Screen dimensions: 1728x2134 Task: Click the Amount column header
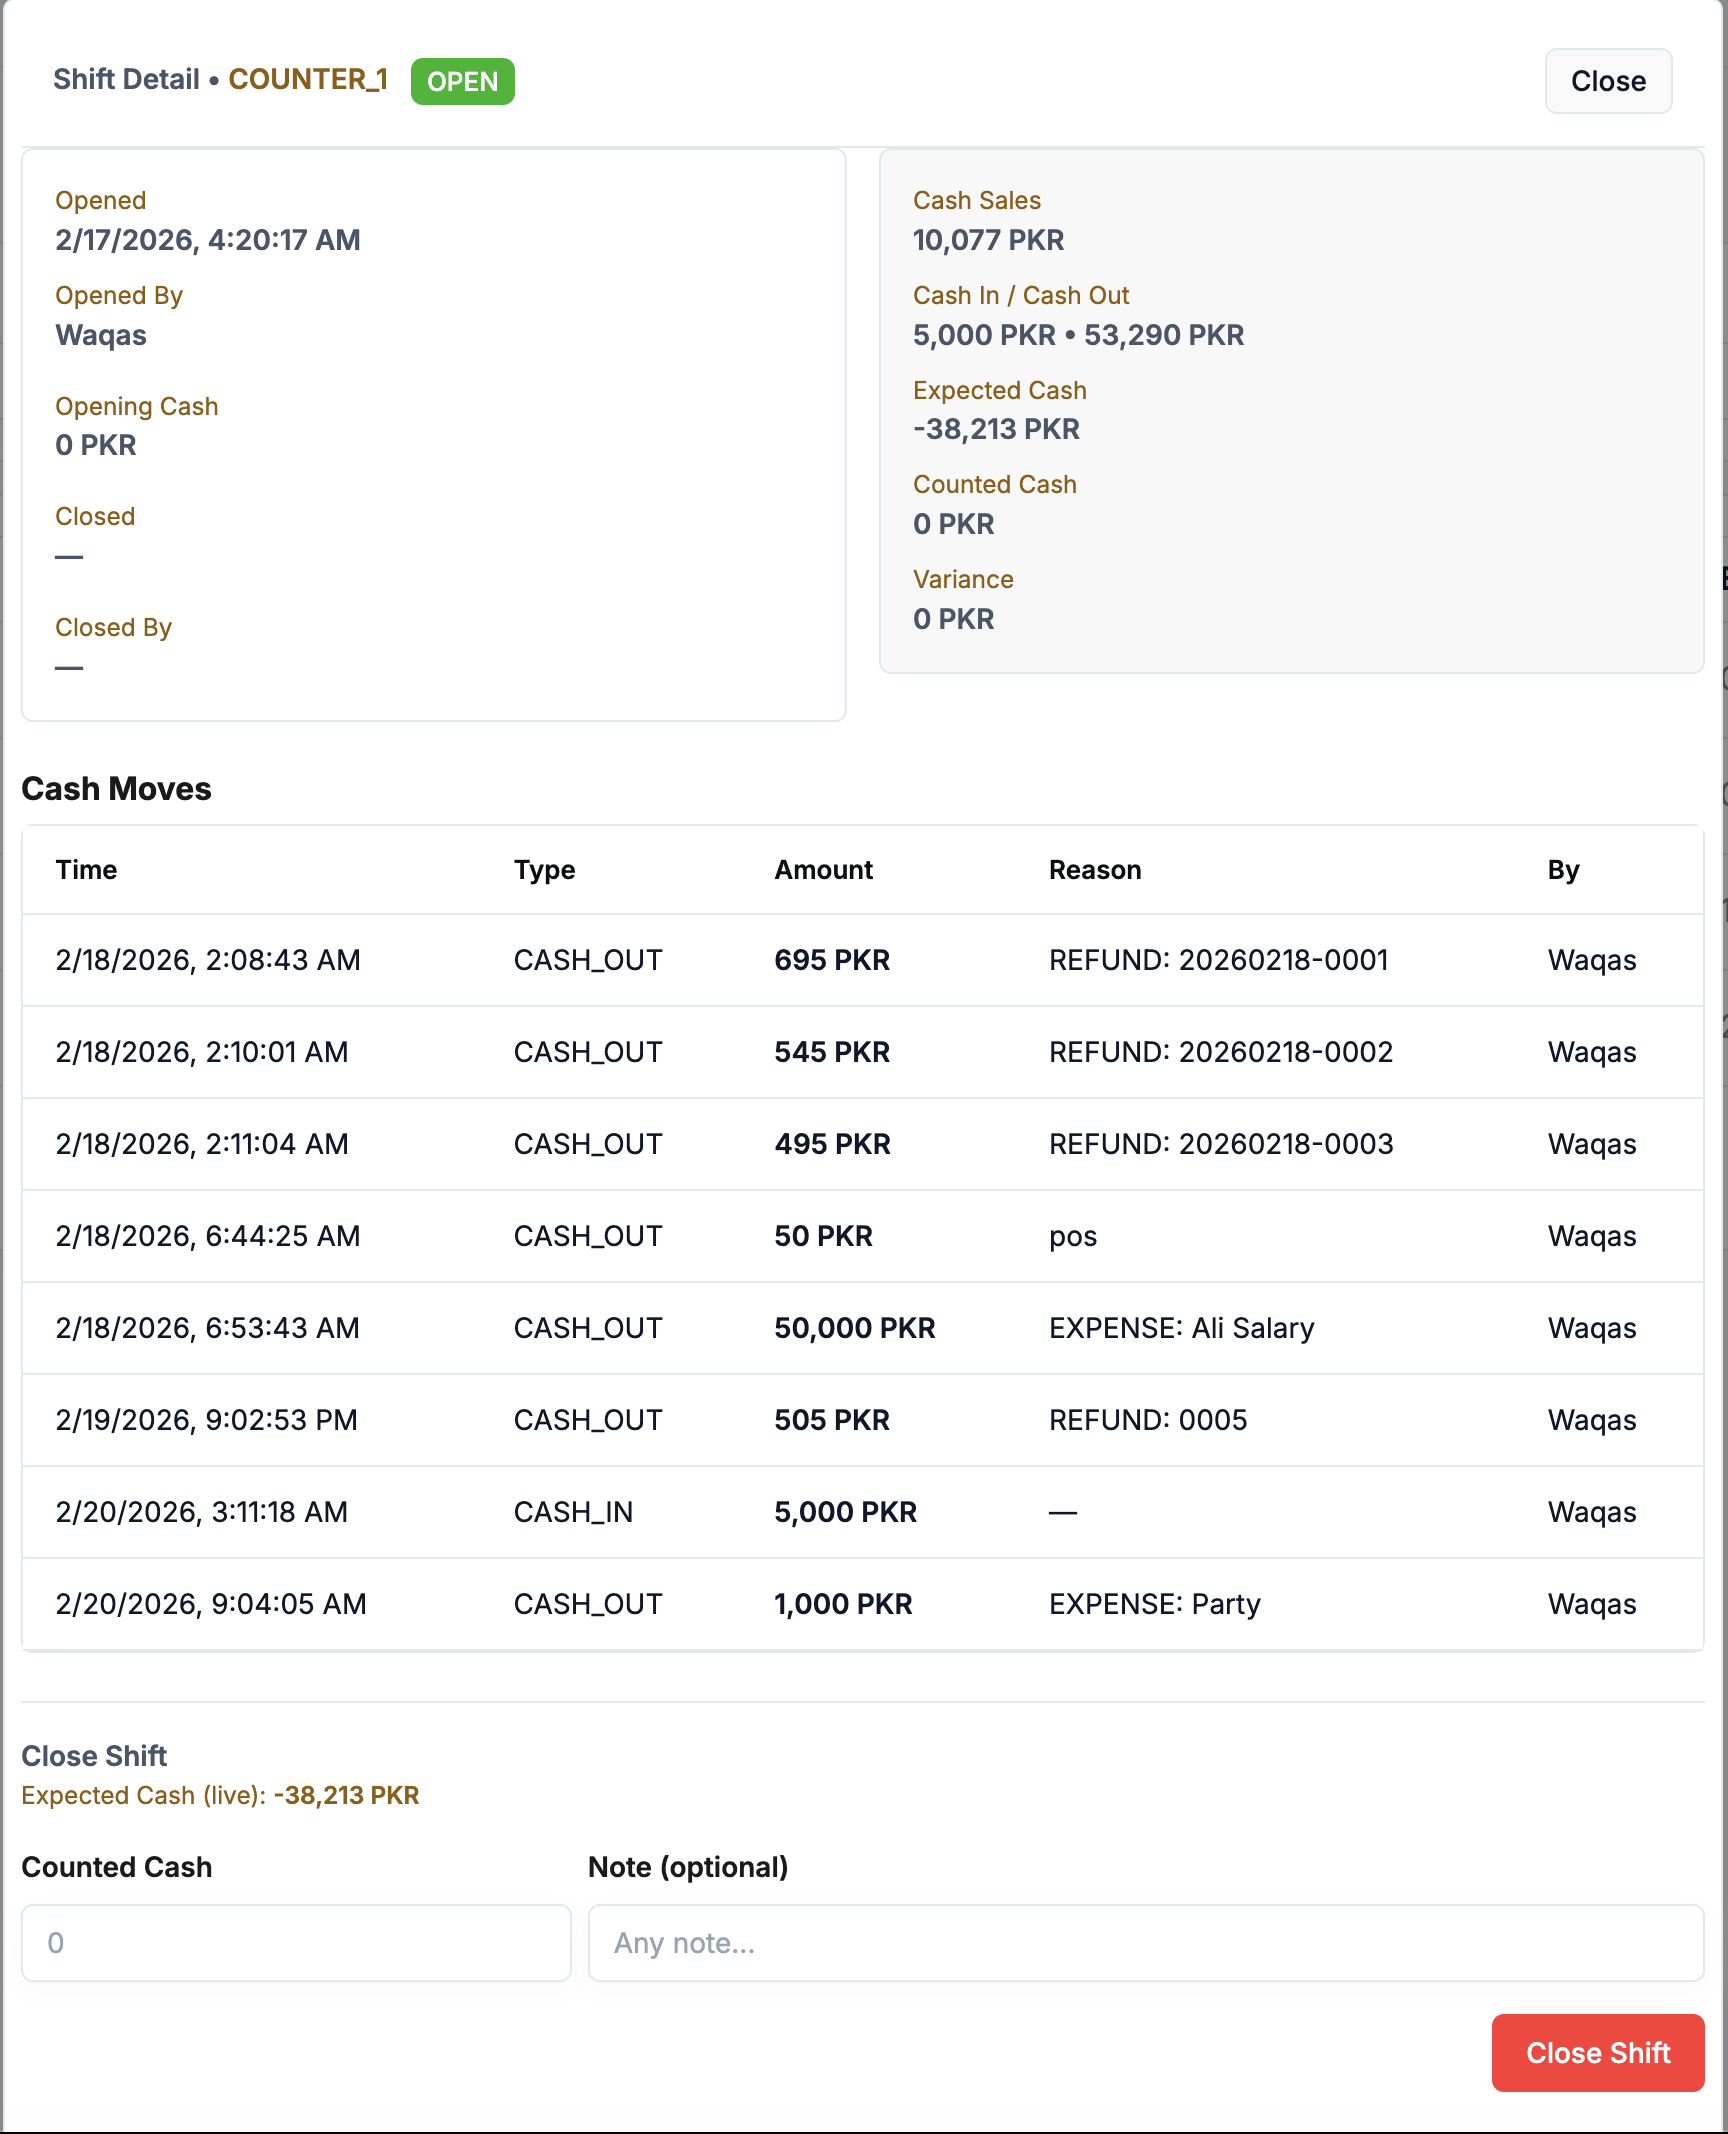tap(823, 870)
